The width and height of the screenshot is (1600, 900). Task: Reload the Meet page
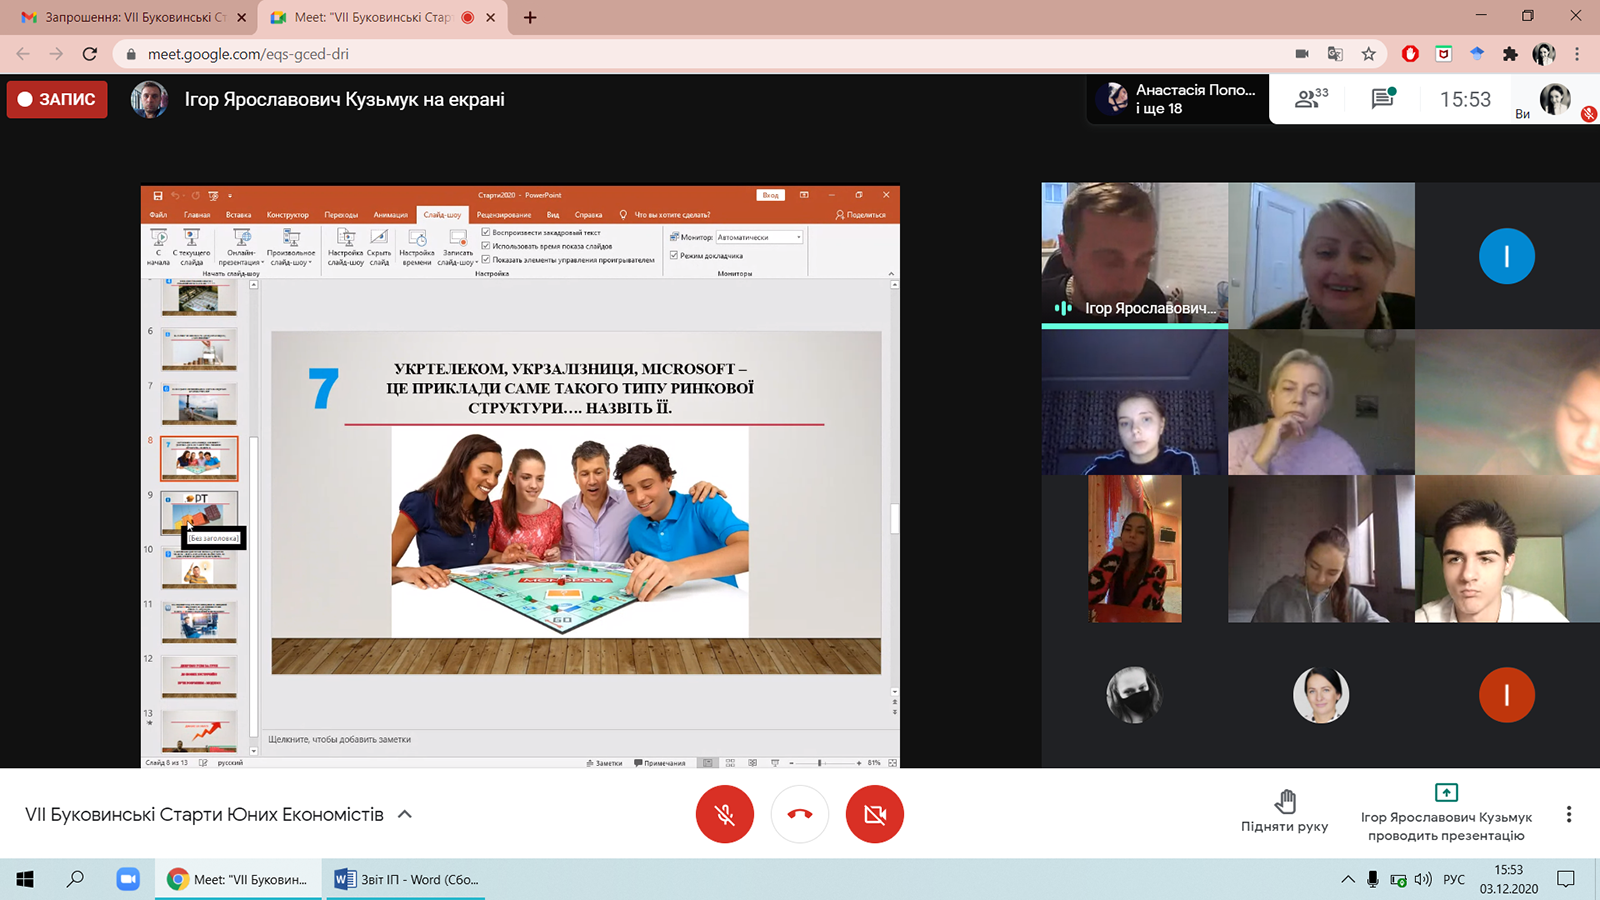(x=90, y=54)
